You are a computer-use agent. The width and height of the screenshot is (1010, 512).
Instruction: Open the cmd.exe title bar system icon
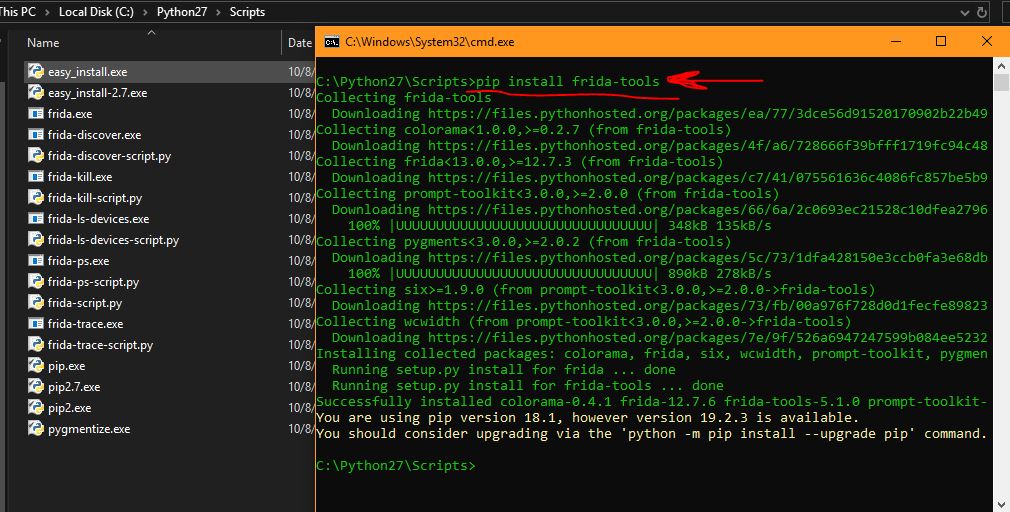(x=332, y=42)
